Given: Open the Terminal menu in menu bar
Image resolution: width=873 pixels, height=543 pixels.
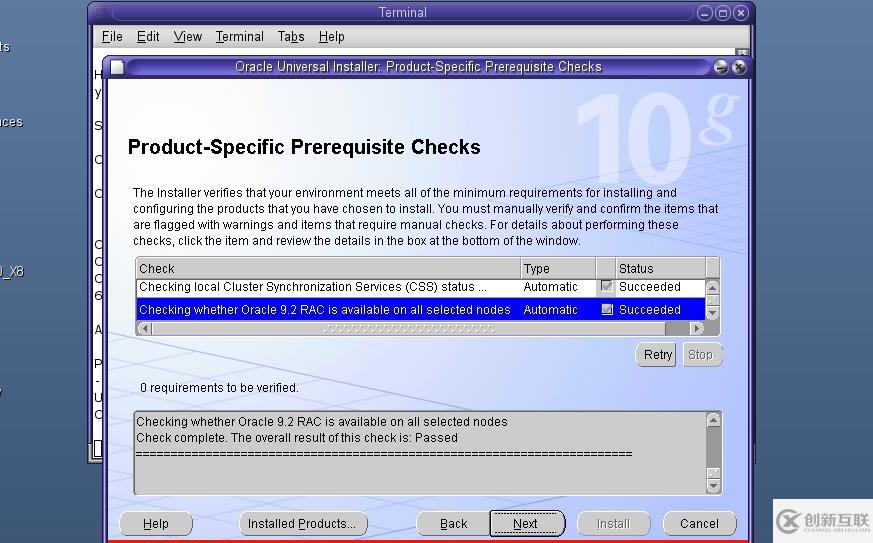Looking at the screenshot, I should coord(239,37).
